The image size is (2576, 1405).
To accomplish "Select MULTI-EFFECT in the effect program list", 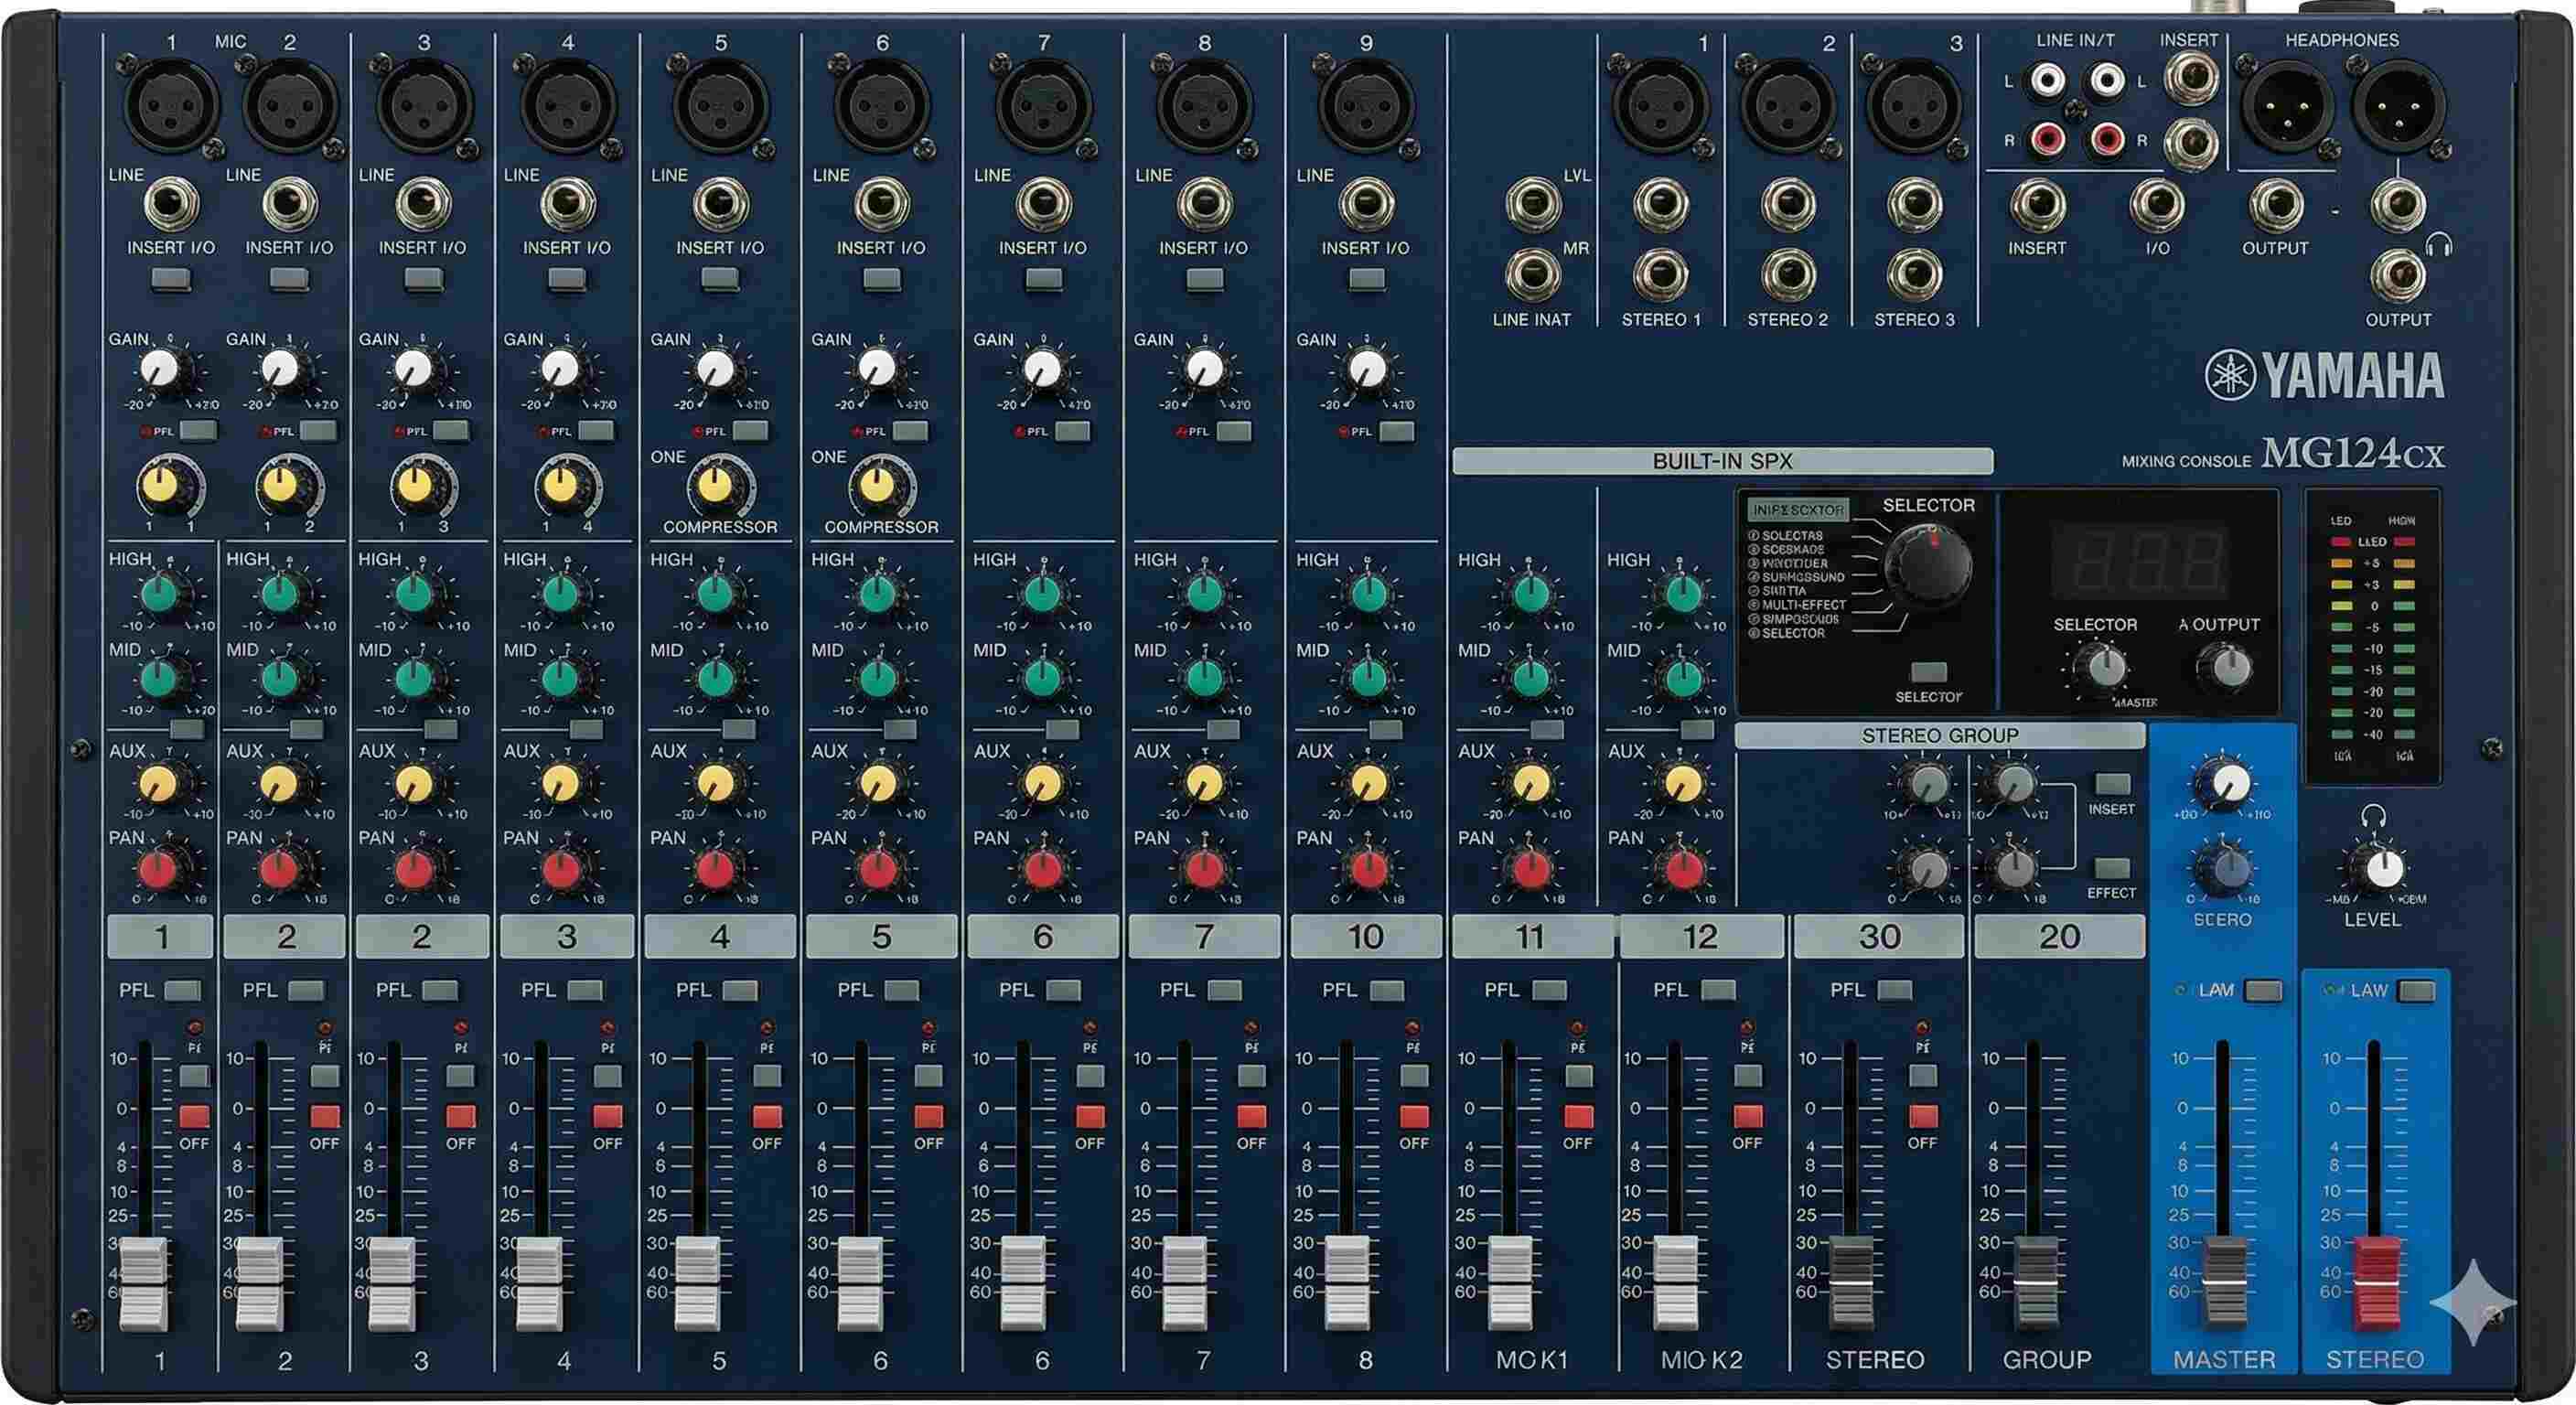I will pyautogui.click(x=1803, y=605).
